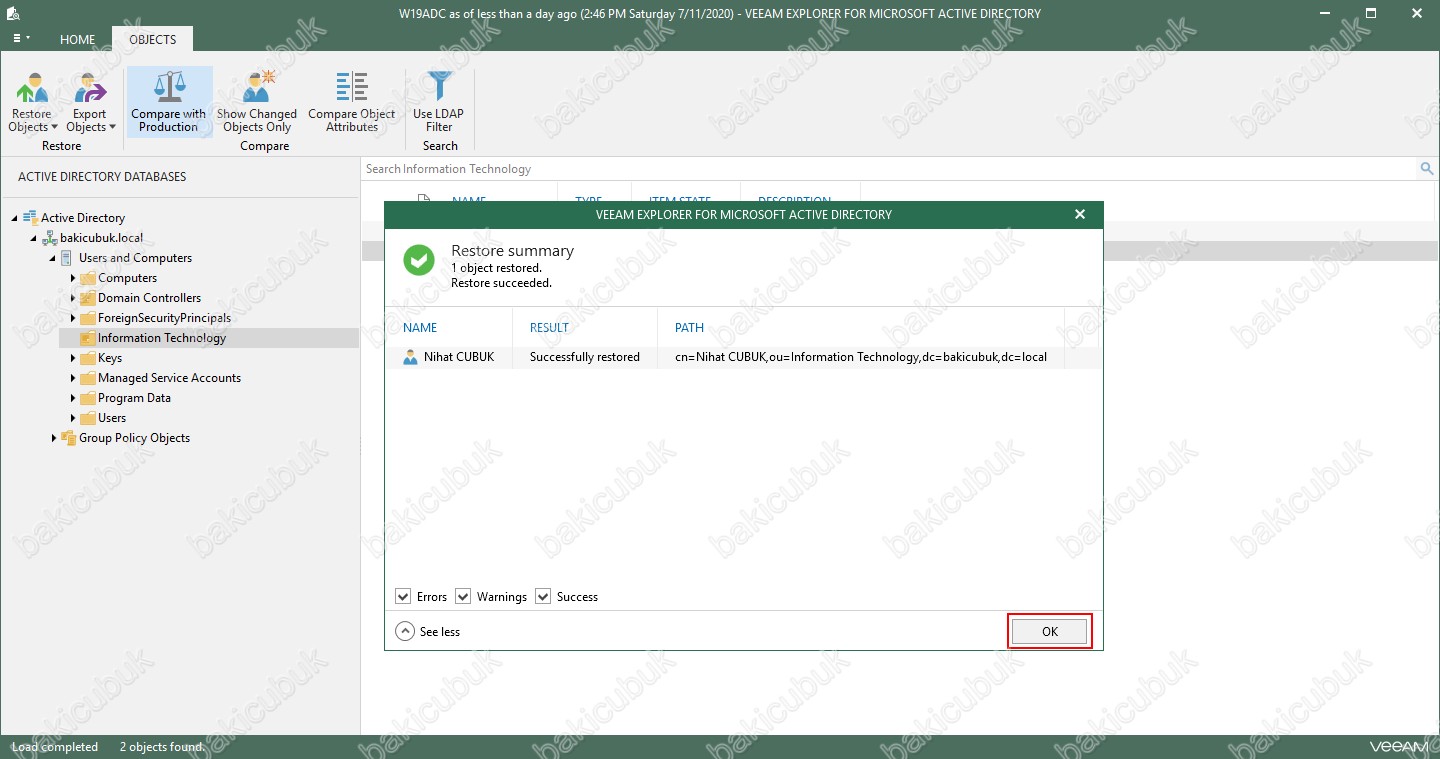Toggle Compare with Production
This screenshot has height=759, width=1440.
(x=169, y=102)
